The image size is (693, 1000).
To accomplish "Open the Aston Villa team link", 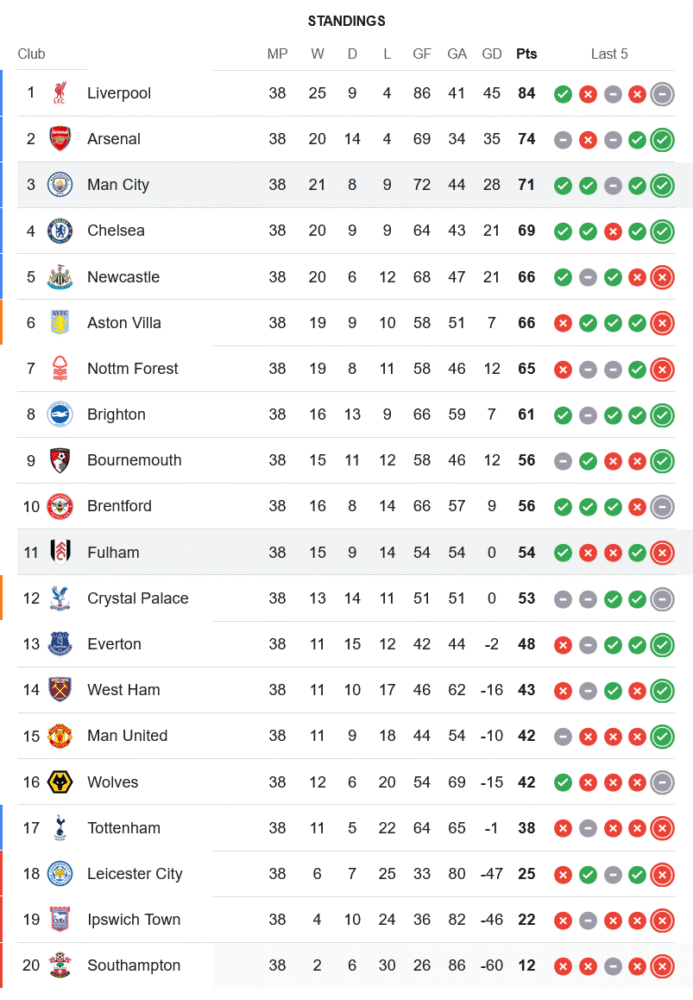I will (124, 323).
